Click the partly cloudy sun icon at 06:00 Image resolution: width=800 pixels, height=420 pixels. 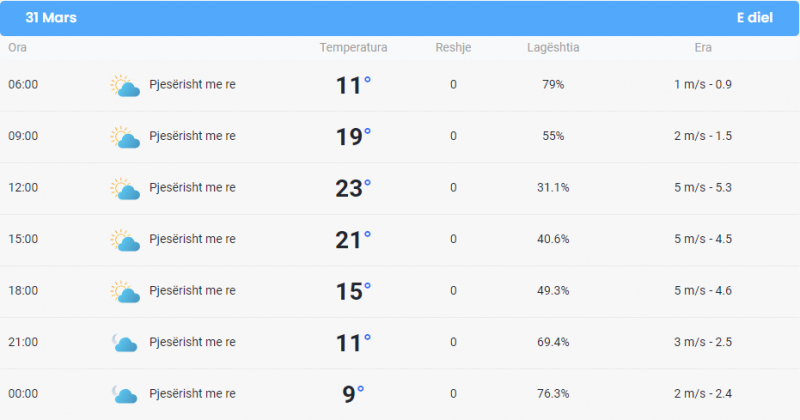[125, 86]
